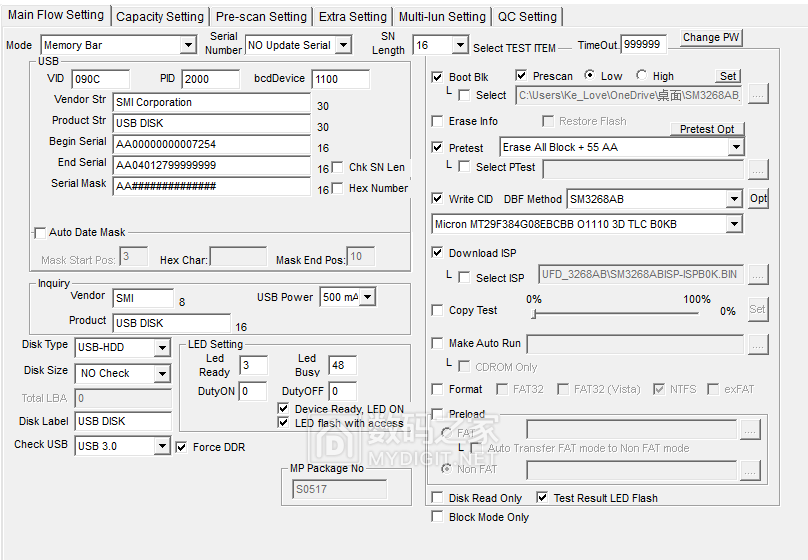Viewport: 808px width, 560px height.
Task: Toggle Download ISP checkbox
Action: 437,252
